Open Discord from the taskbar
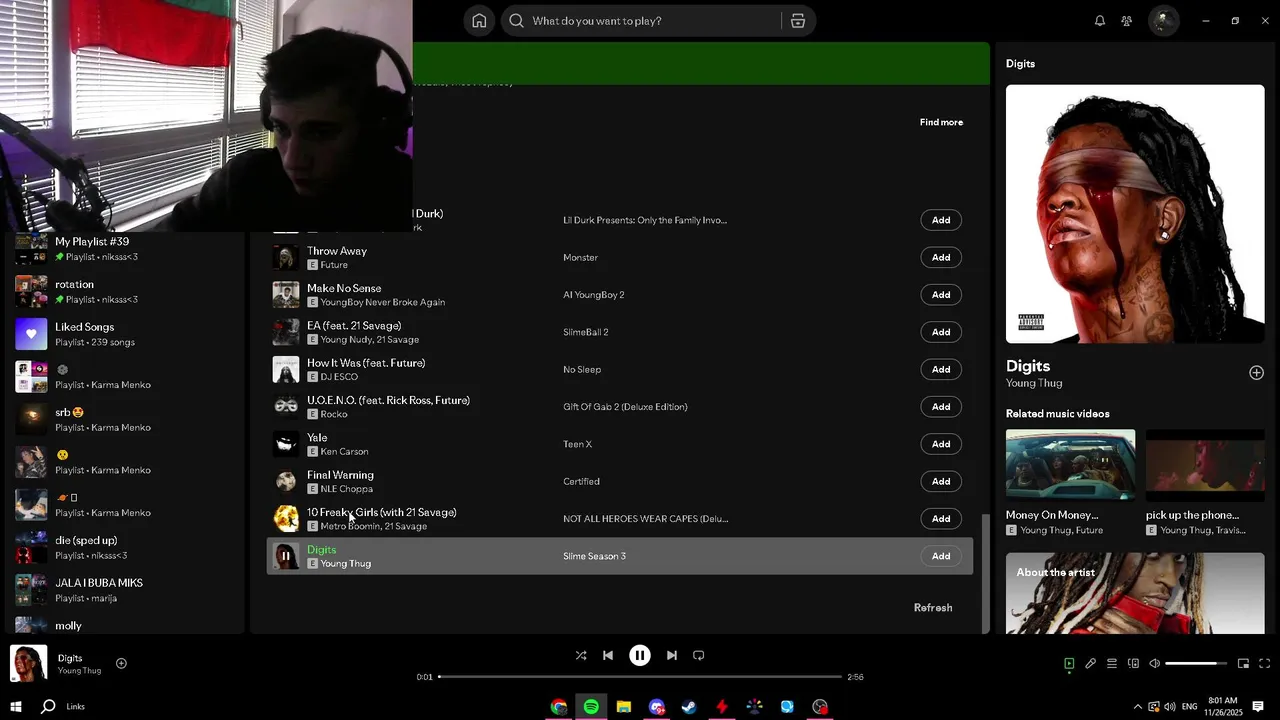 pyautogui.click(x=656, y=707)
